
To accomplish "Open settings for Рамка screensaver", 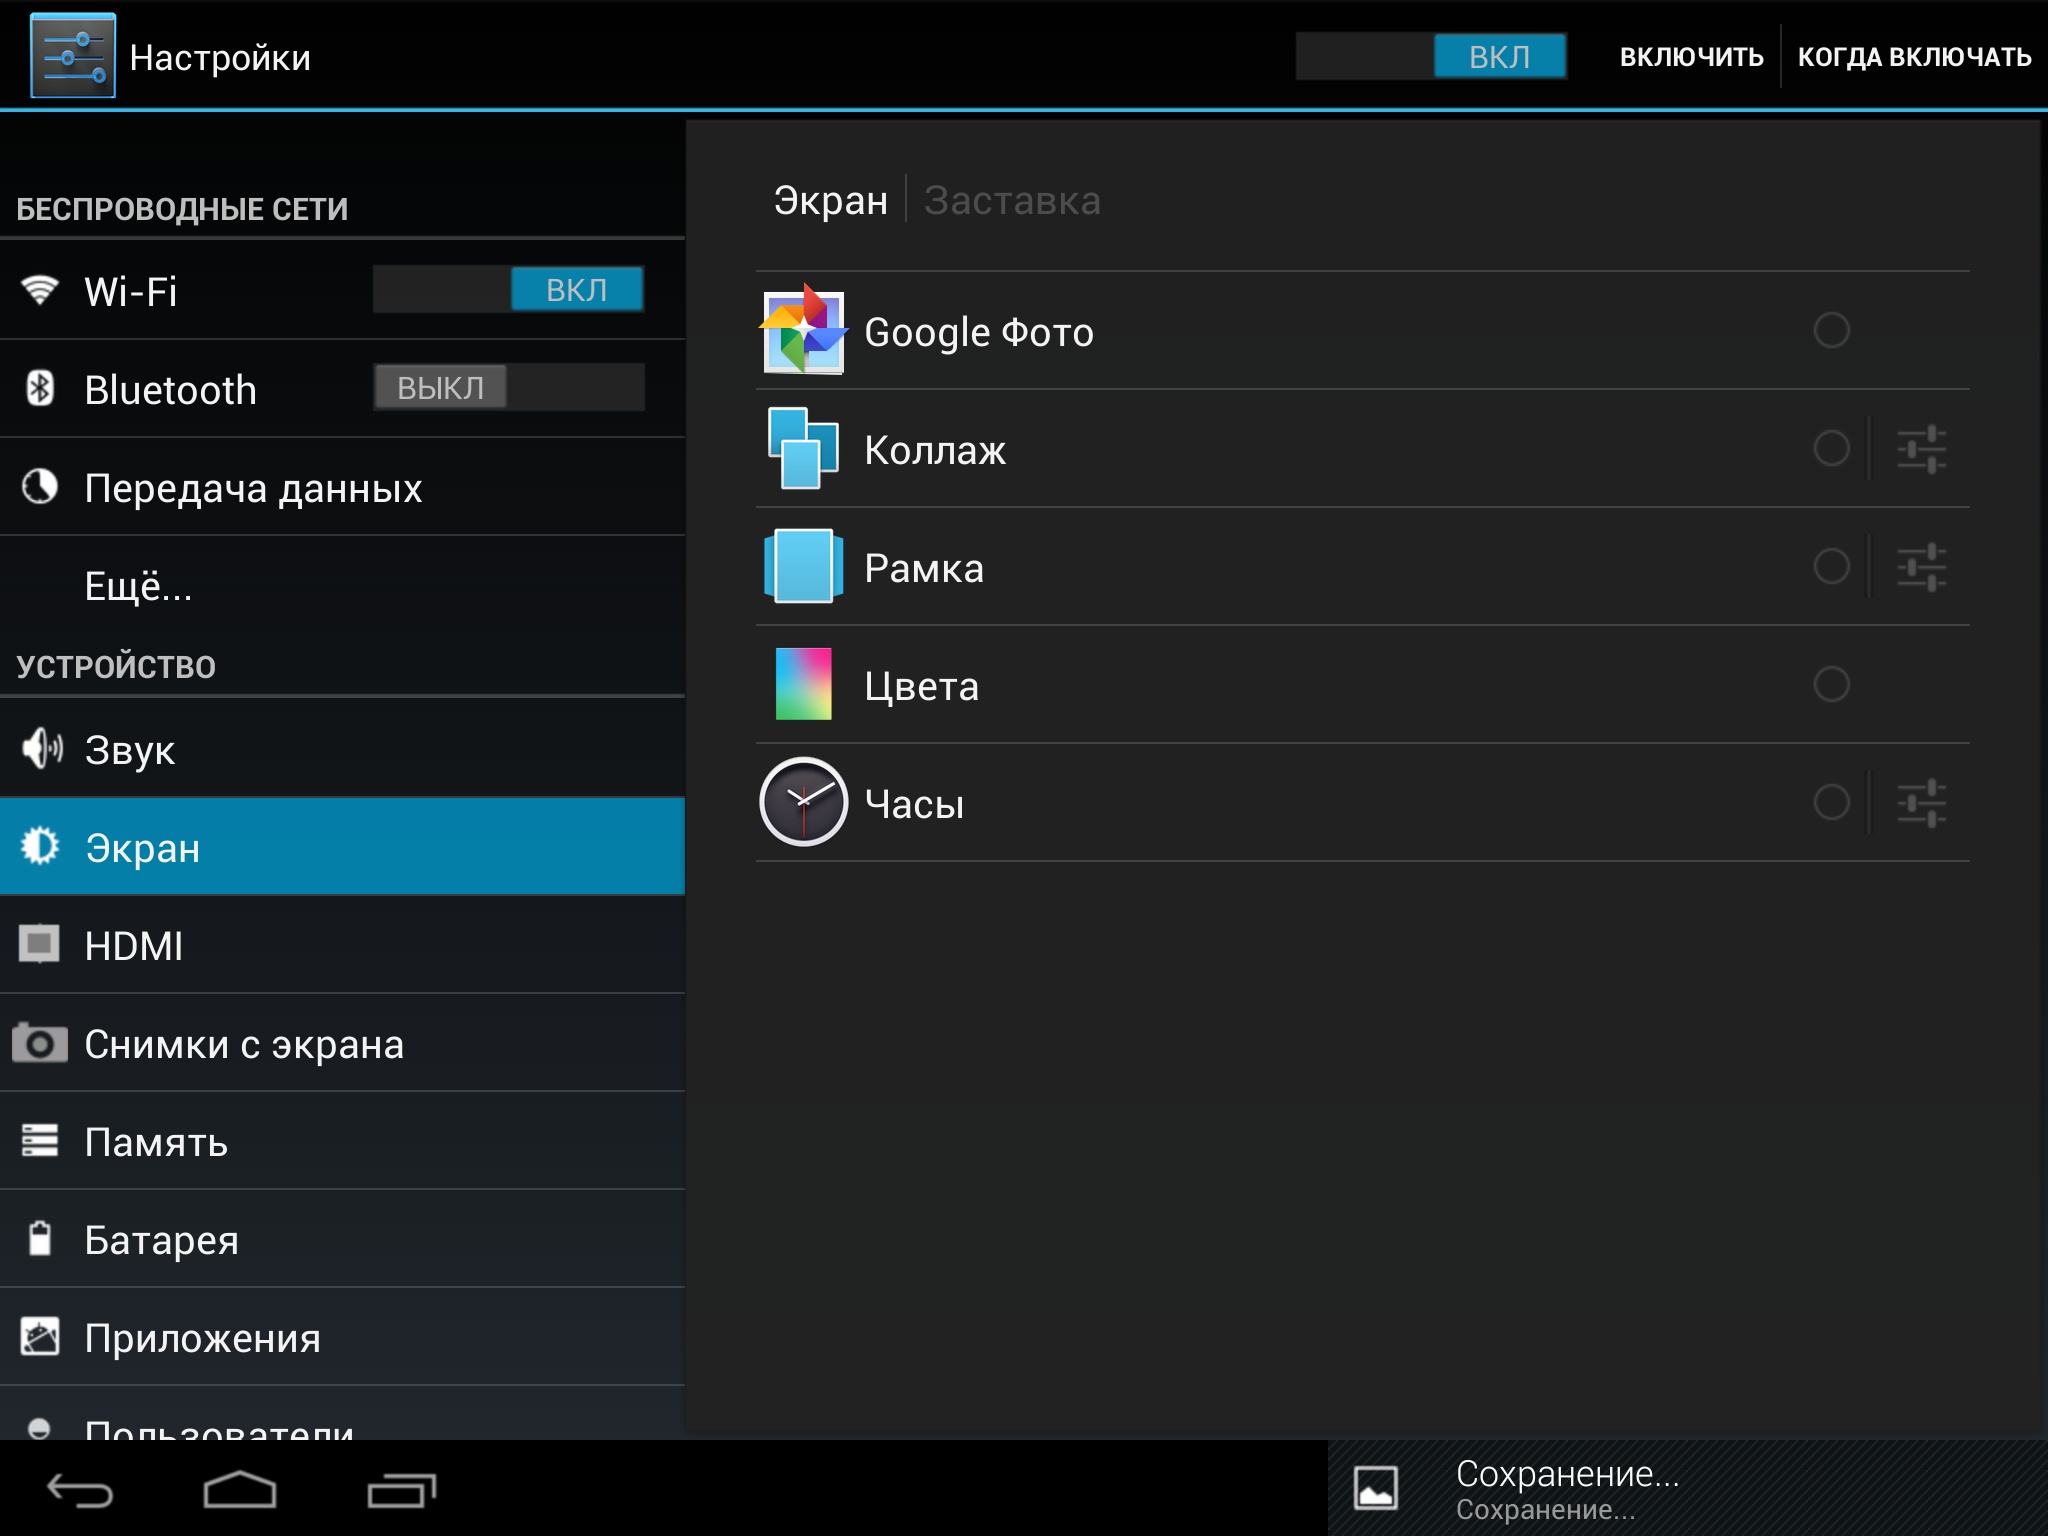I will [x=1921, y=567].
